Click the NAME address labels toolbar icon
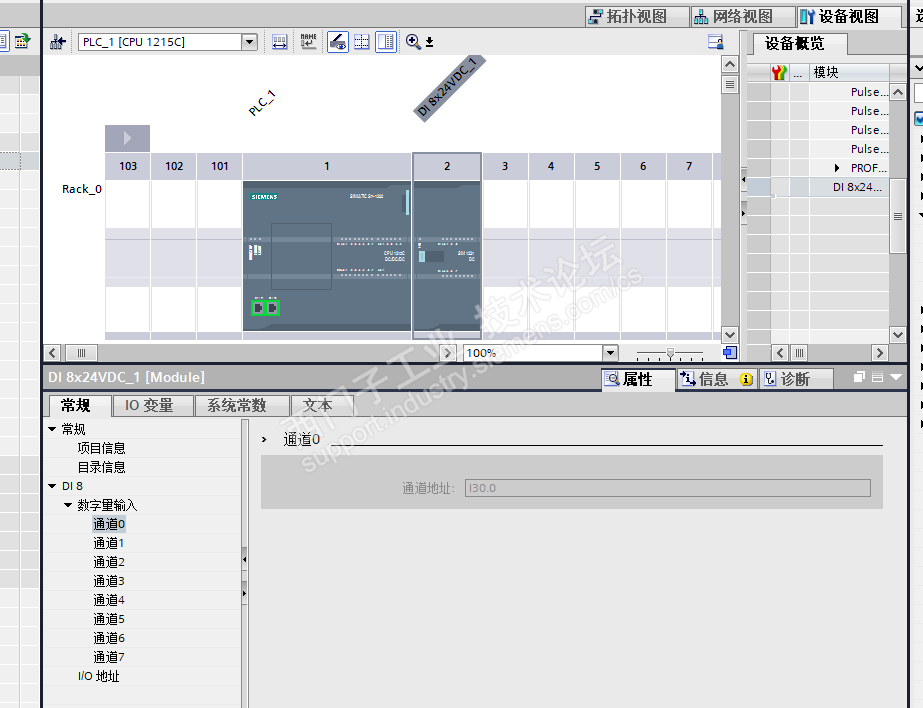Screen dimensions: 923x708 [308, 42]
